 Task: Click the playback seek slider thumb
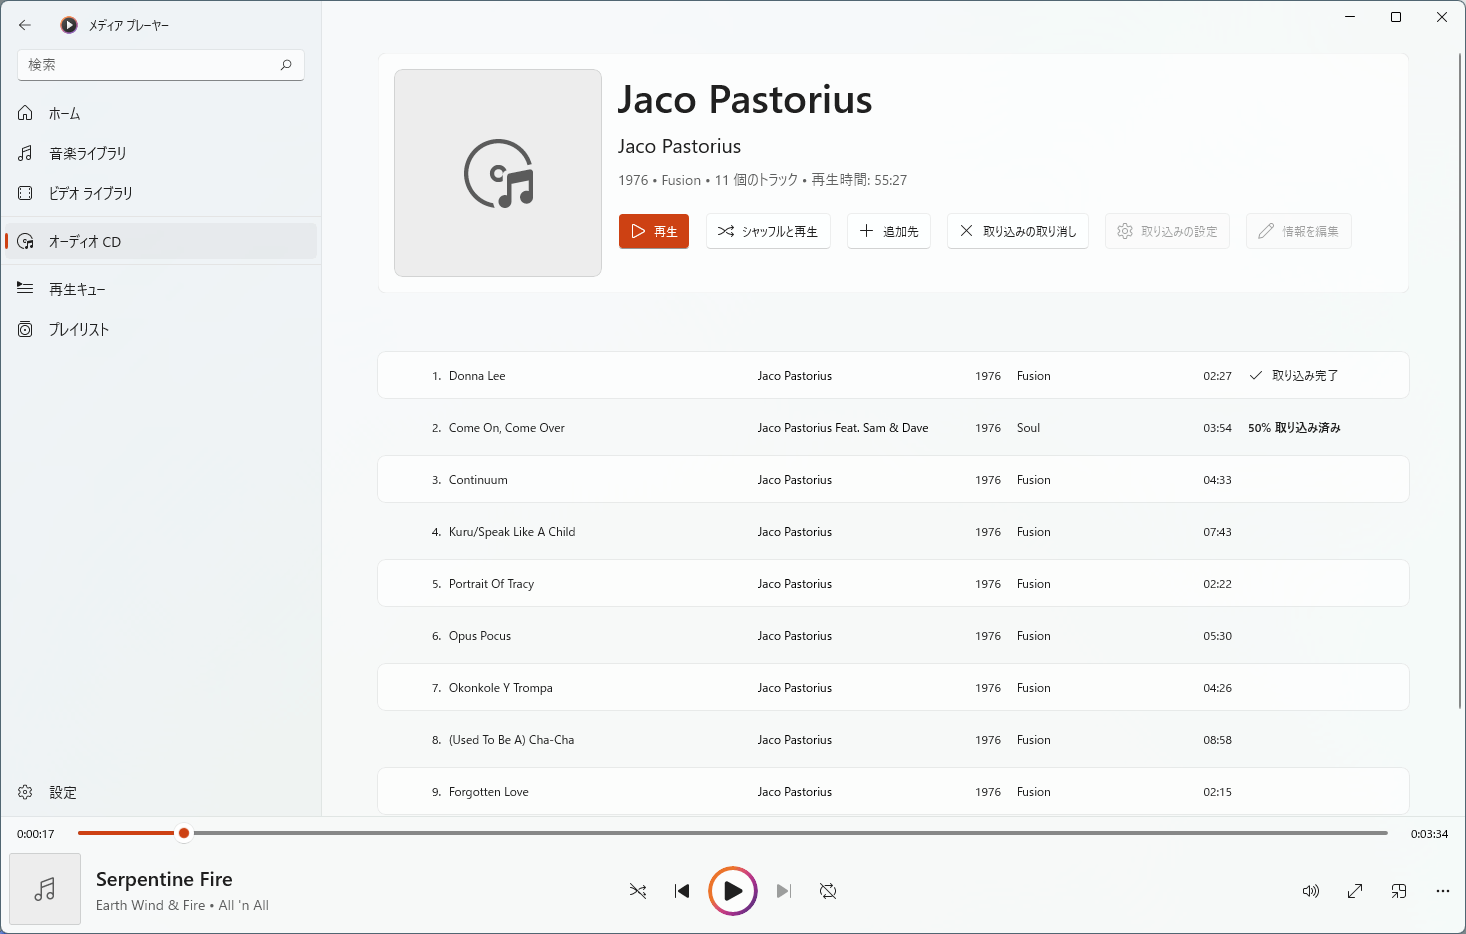point(184,833)
